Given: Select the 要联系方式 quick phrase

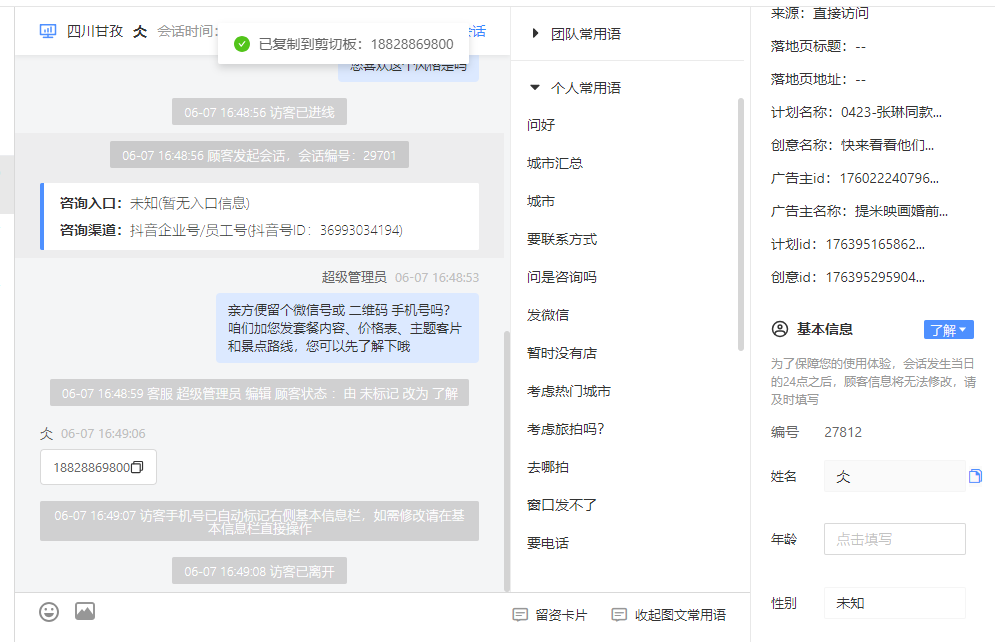Looking at the screenshot, I should [x=562, y=239].
